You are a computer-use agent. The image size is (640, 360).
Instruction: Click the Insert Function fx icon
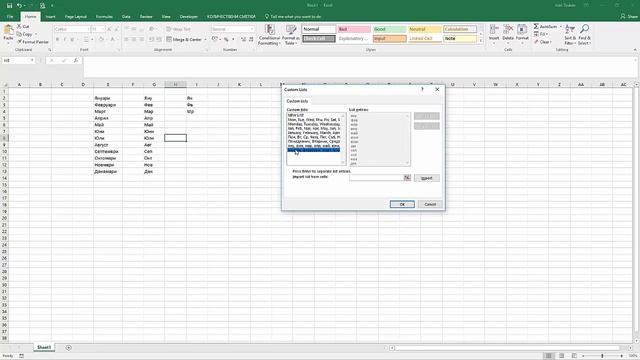coord(76,60)
